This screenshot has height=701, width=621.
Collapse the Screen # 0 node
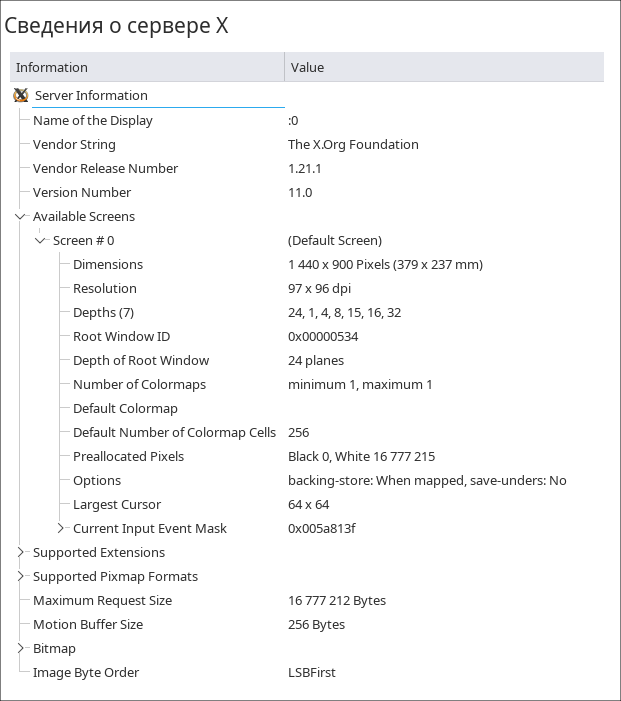point(41,240)
